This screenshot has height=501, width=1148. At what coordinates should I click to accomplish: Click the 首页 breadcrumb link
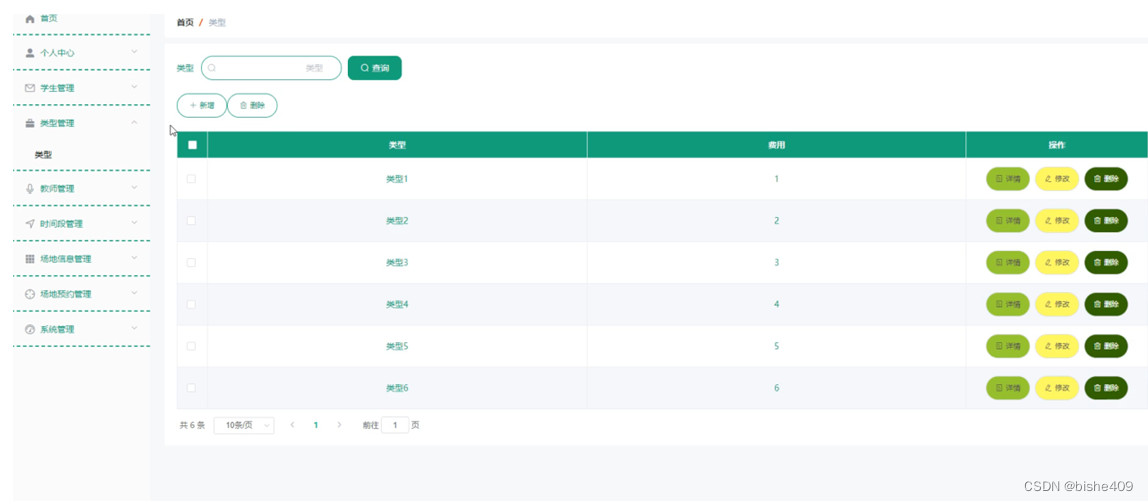coord(185,23)
